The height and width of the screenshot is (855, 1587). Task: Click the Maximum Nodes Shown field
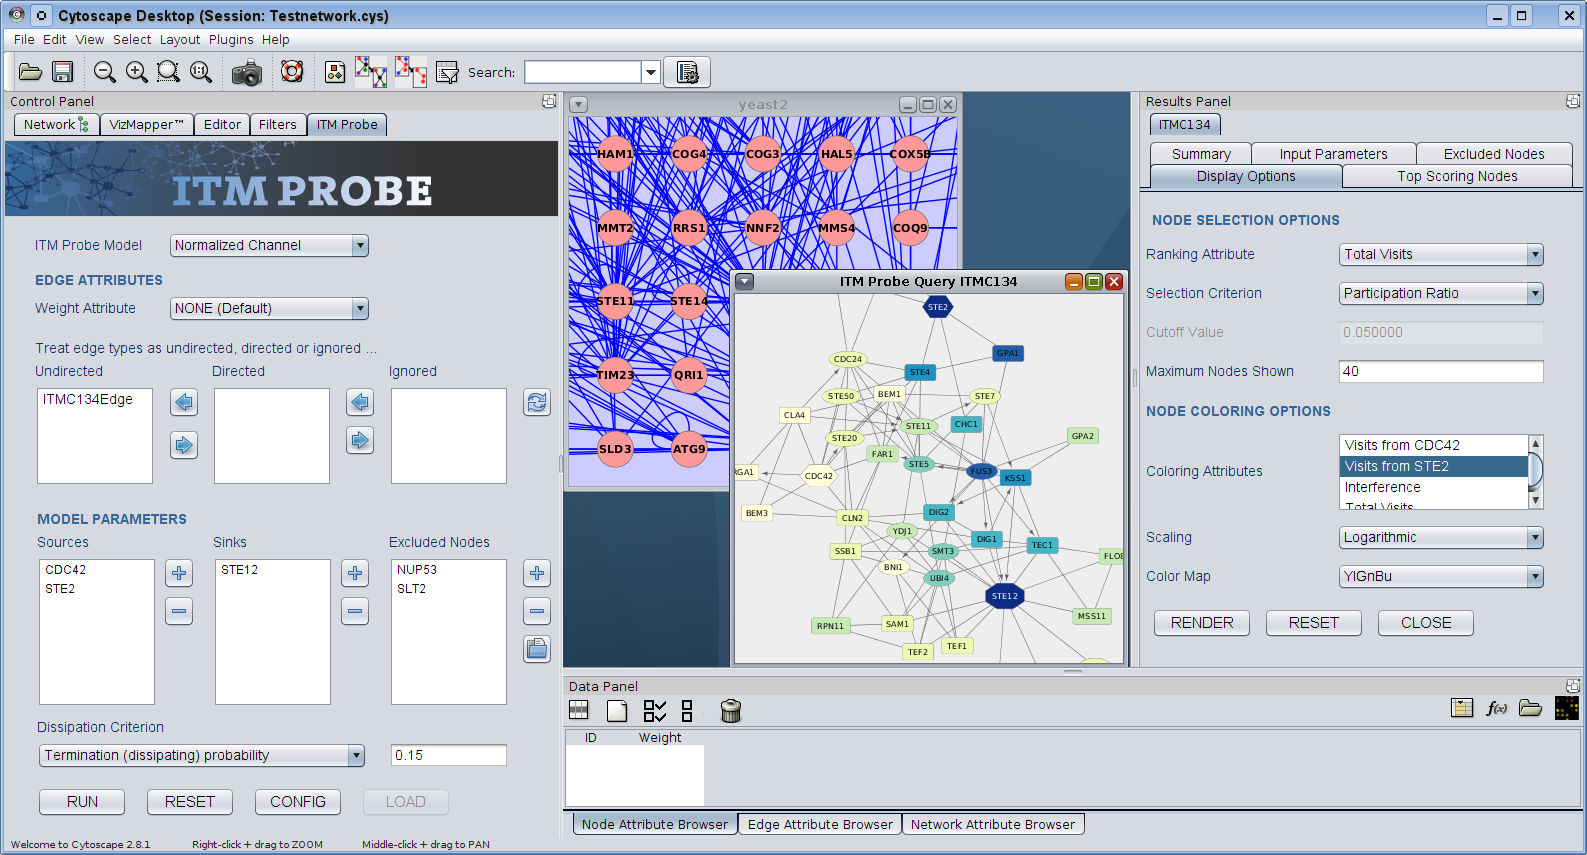pos(1441,371)
